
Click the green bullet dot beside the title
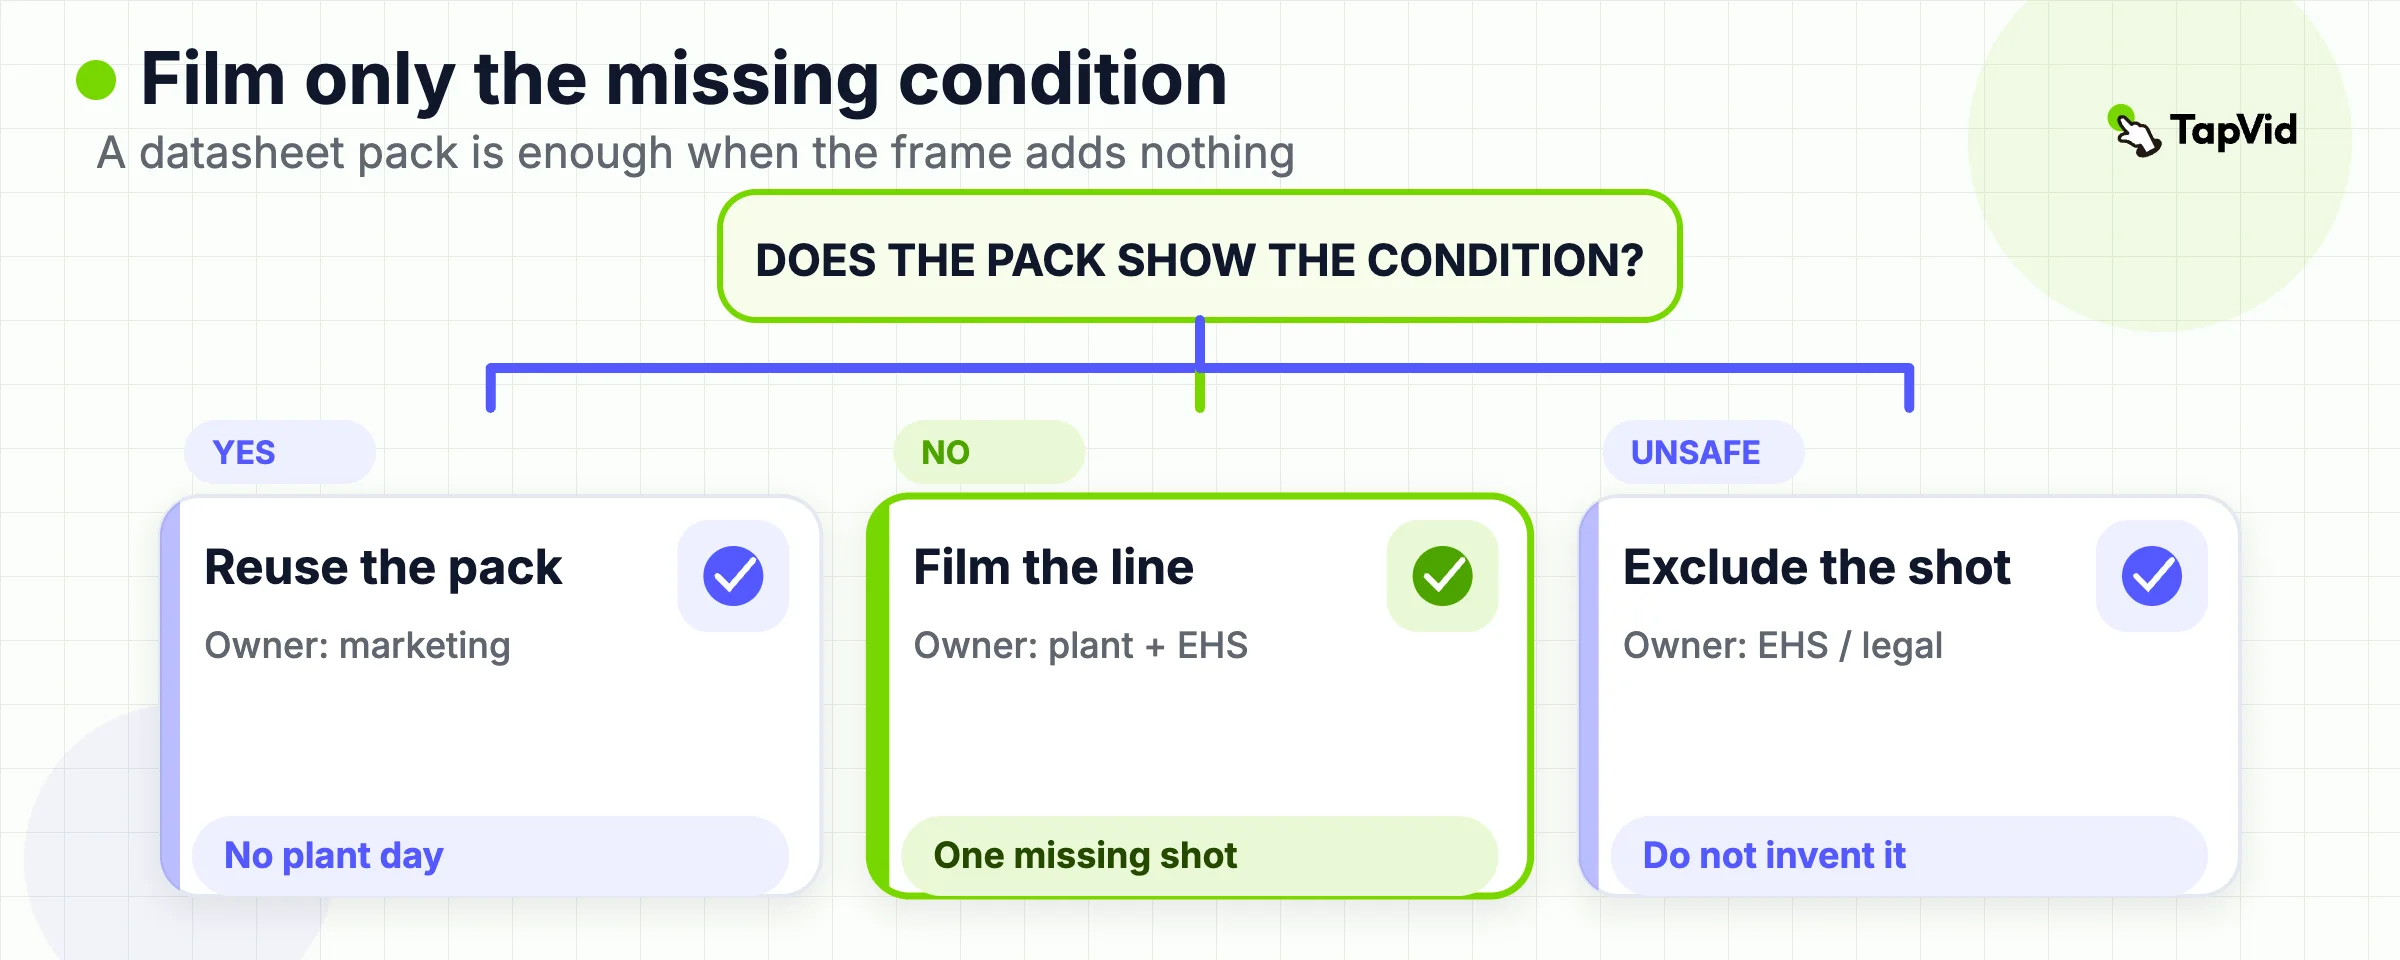point(96,80)
